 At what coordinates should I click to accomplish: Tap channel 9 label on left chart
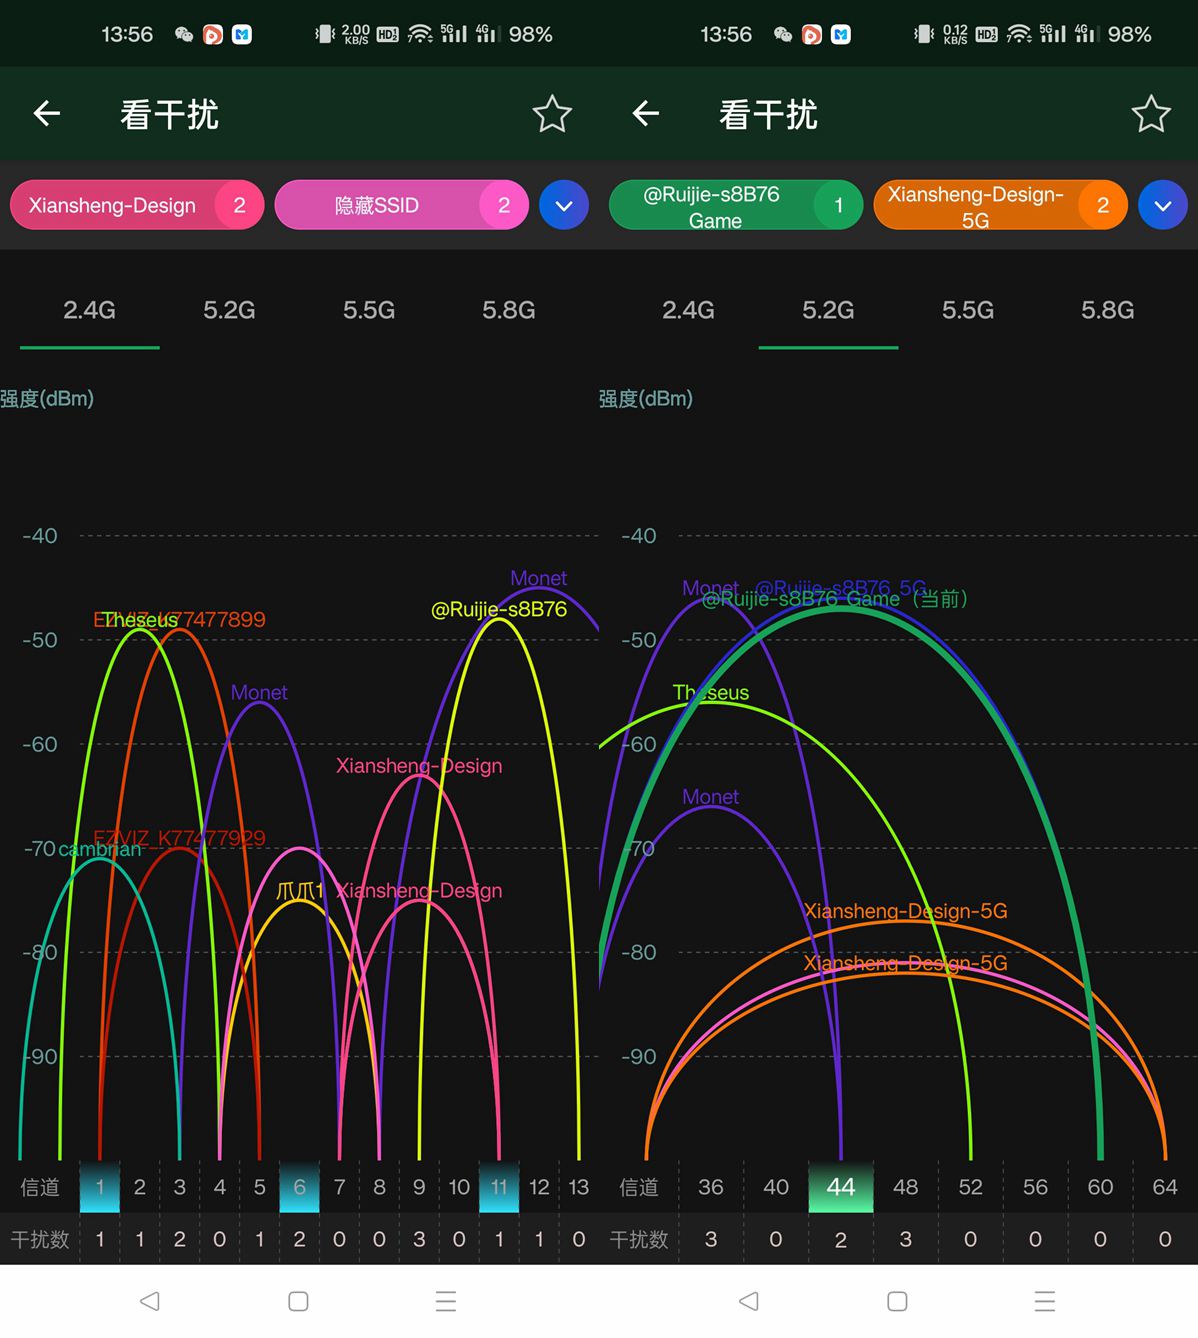419,1187
